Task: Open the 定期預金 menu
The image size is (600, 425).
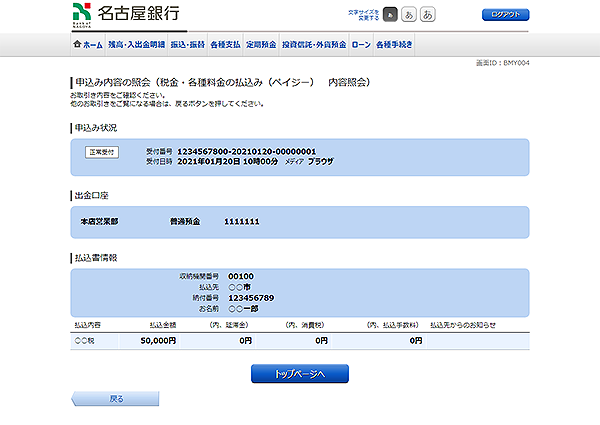Action: click(261, 45)
